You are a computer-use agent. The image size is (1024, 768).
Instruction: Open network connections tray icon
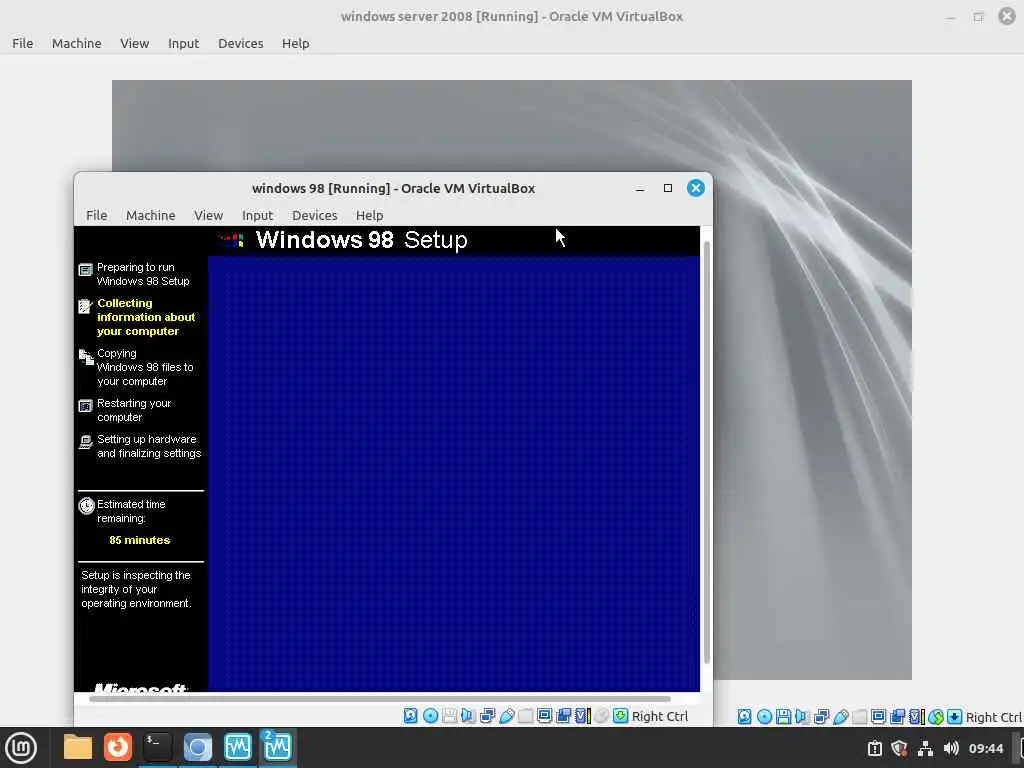925,748
